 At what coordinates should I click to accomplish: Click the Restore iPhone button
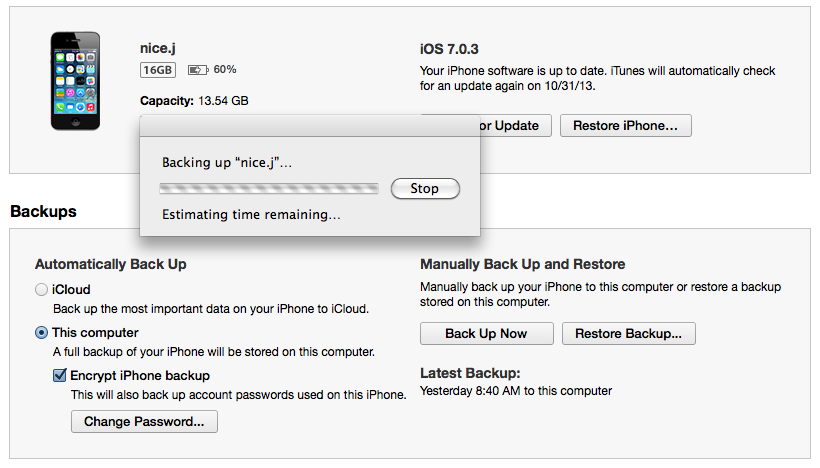click(x=625, y=126)
